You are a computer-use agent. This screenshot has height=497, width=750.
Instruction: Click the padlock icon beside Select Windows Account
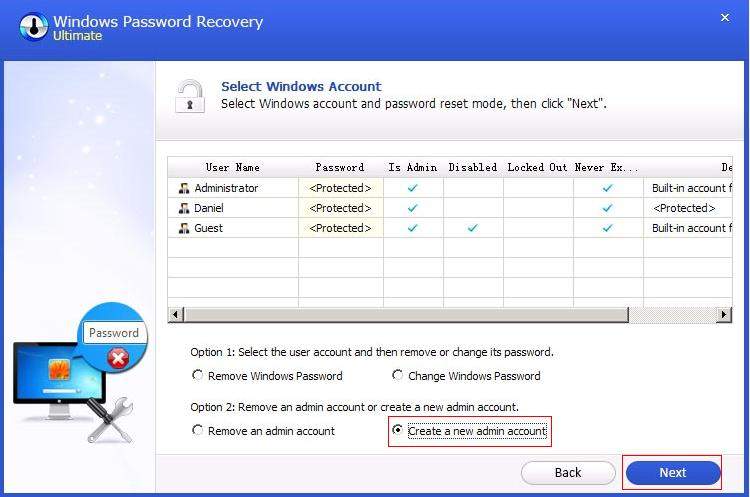[190, 96]
